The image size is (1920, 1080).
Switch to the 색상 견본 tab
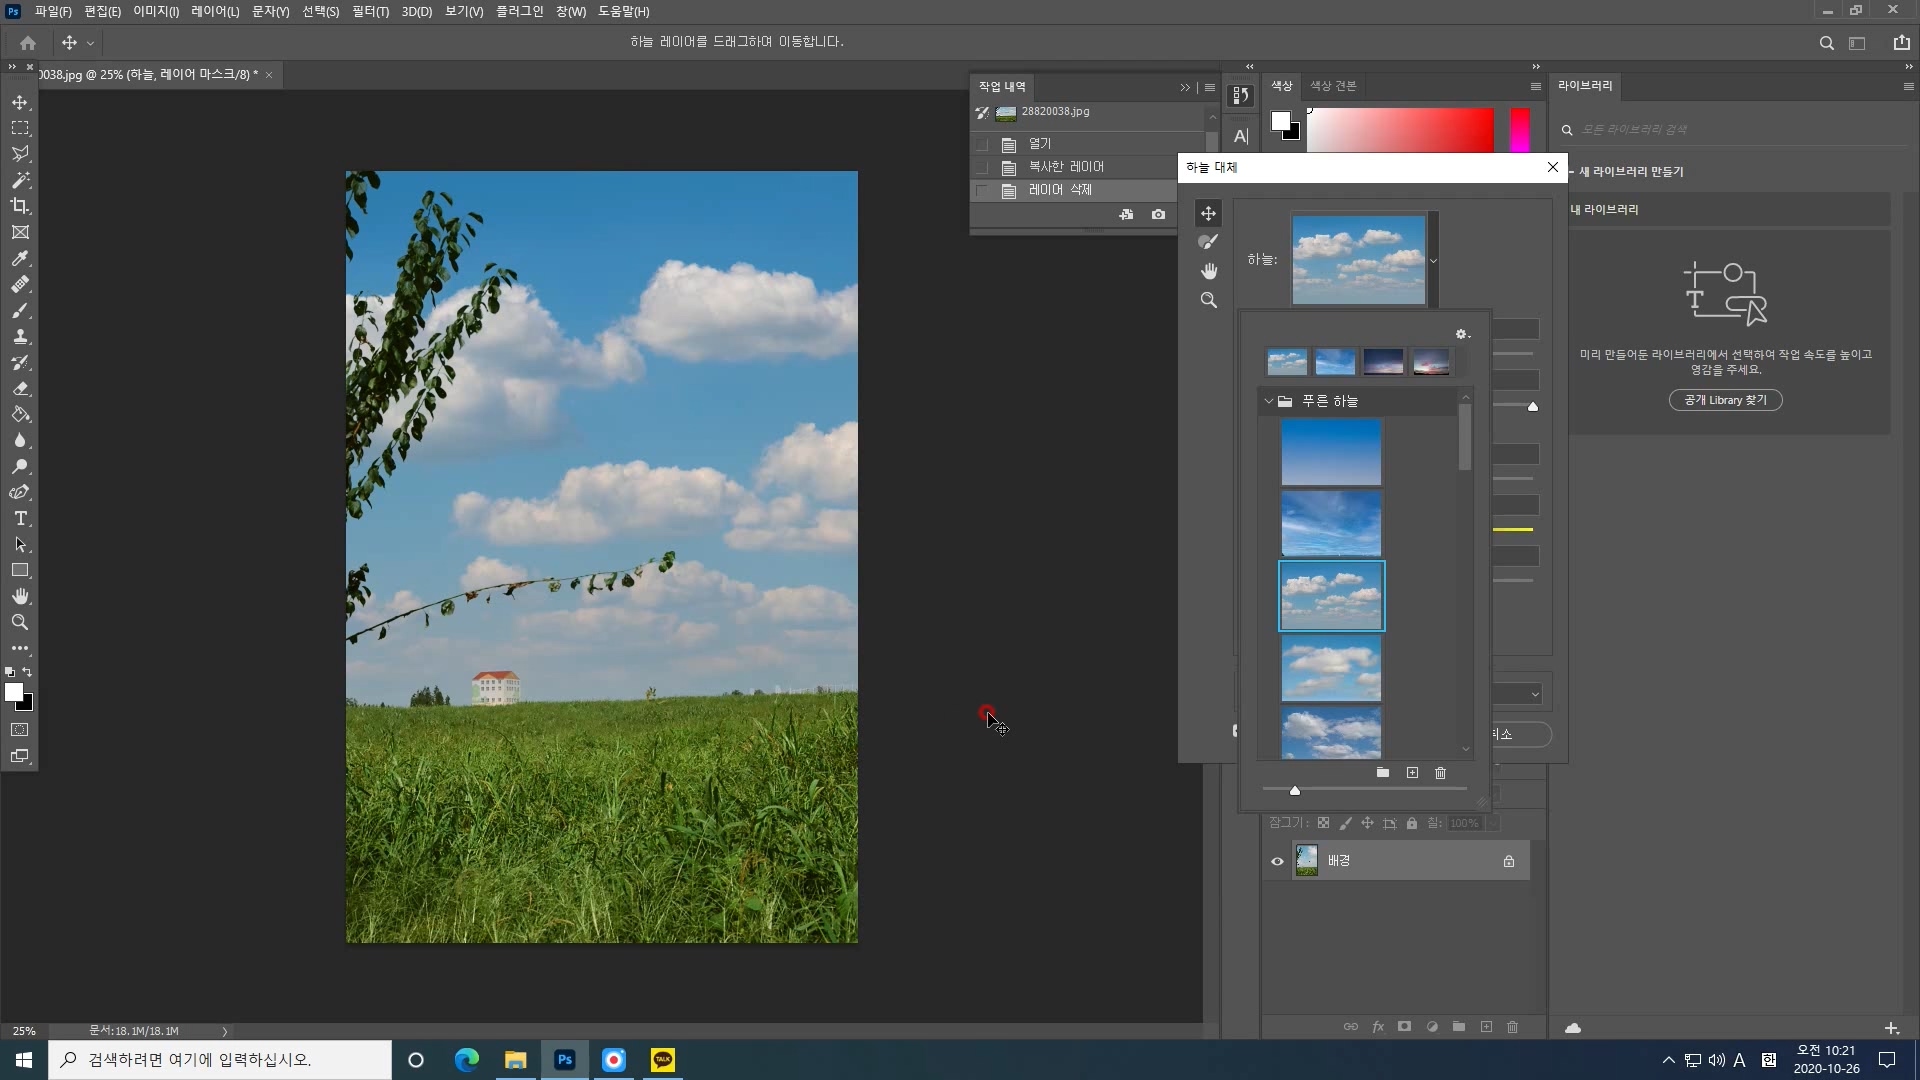[1333, 86]
